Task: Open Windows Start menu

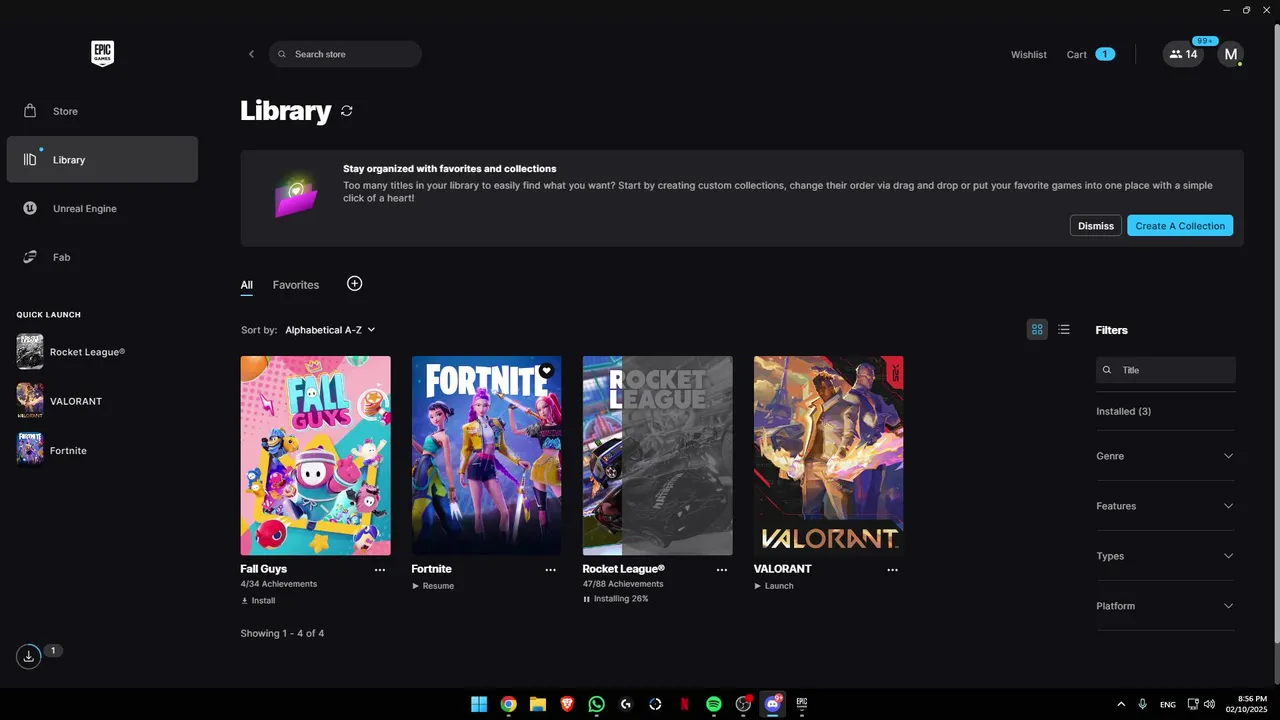Action: click(479, 704)
